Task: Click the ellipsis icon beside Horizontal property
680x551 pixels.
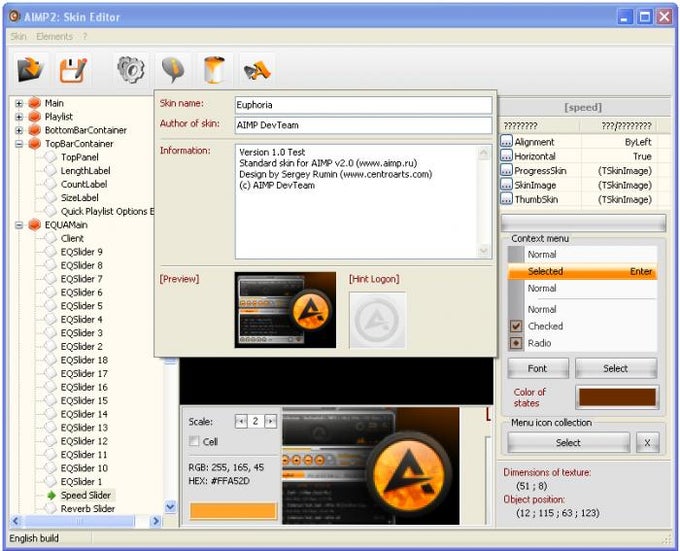Action: 506,156
